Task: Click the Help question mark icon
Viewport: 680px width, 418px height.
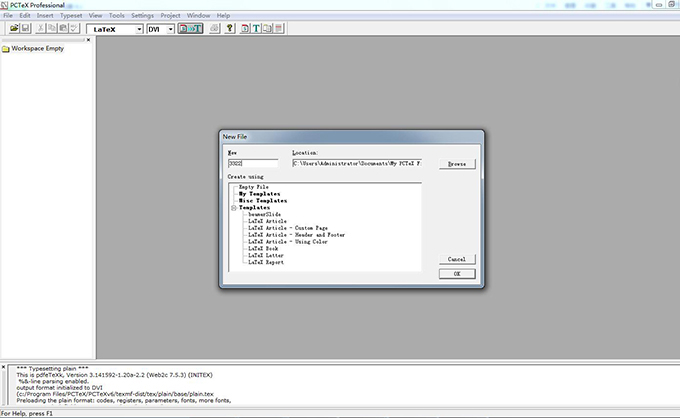Action: click(230, 29)
